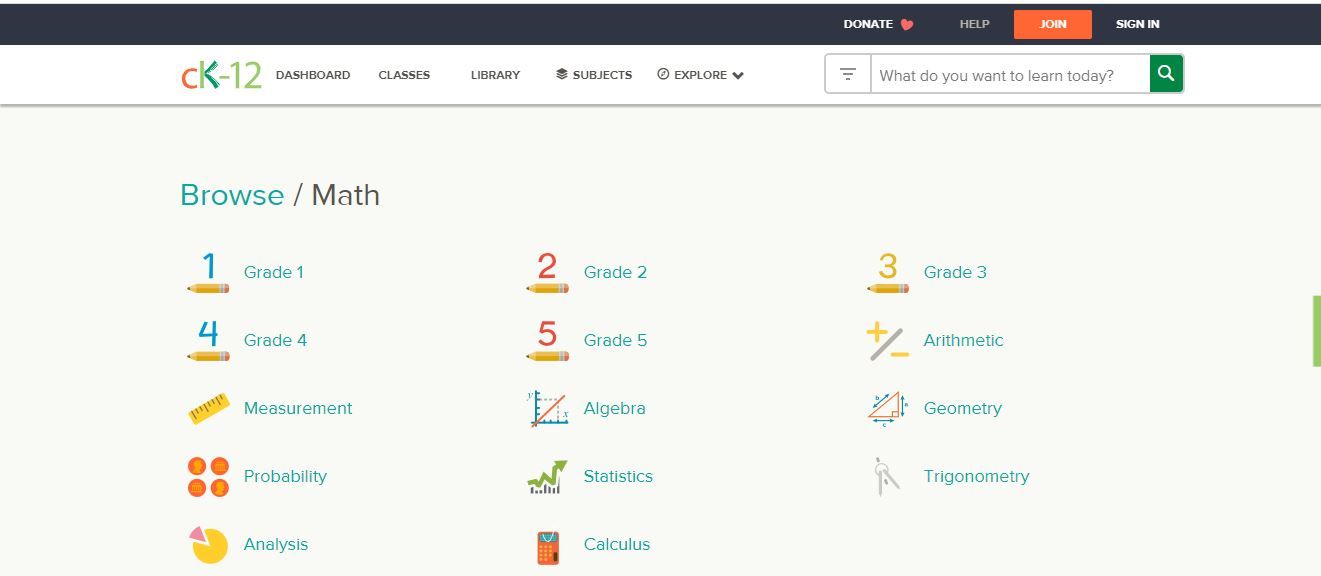The width and height of the screenshot is (1321, 576).
Task: Open the search filter options icon
Action: click(848, 75)
